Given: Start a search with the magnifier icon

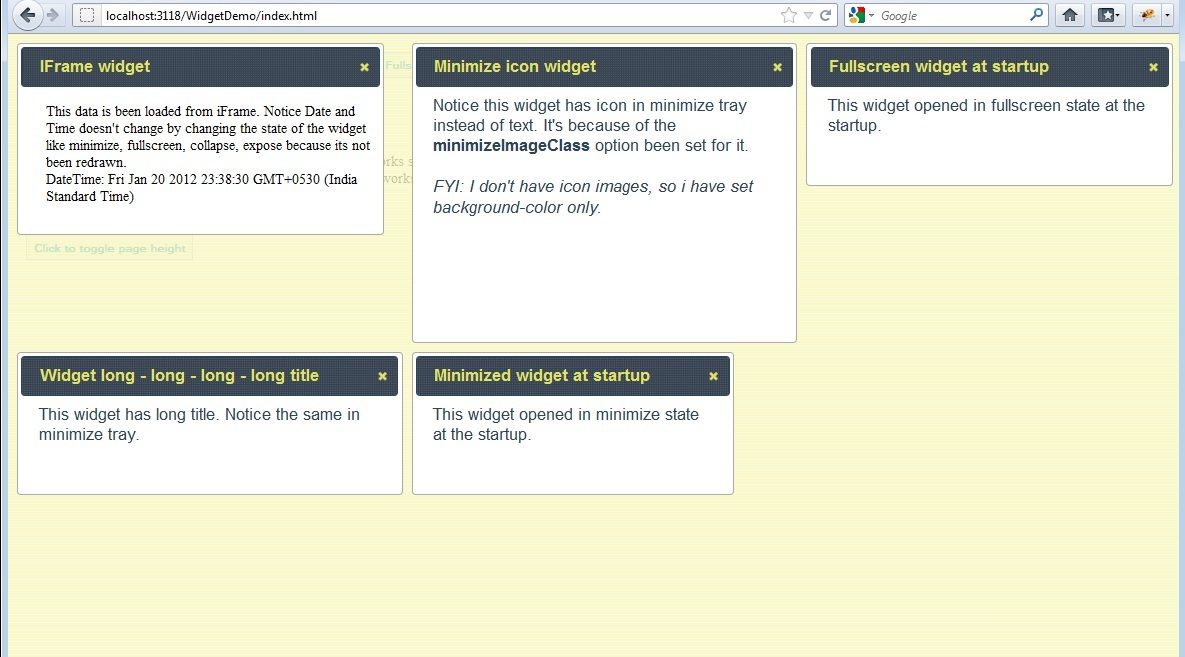Looking at the screenshot, I should [x=1036, y=15].
